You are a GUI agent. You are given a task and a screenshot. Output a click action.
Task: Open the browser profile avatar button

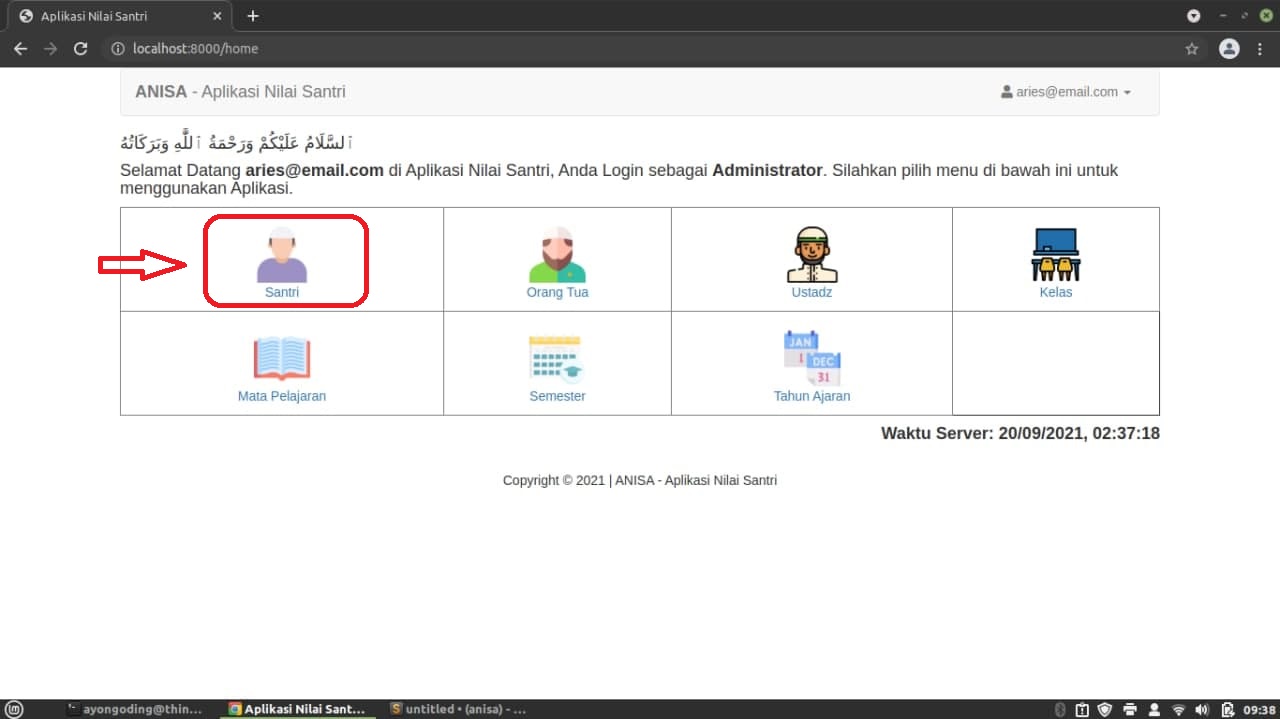tap(1228, 48)
